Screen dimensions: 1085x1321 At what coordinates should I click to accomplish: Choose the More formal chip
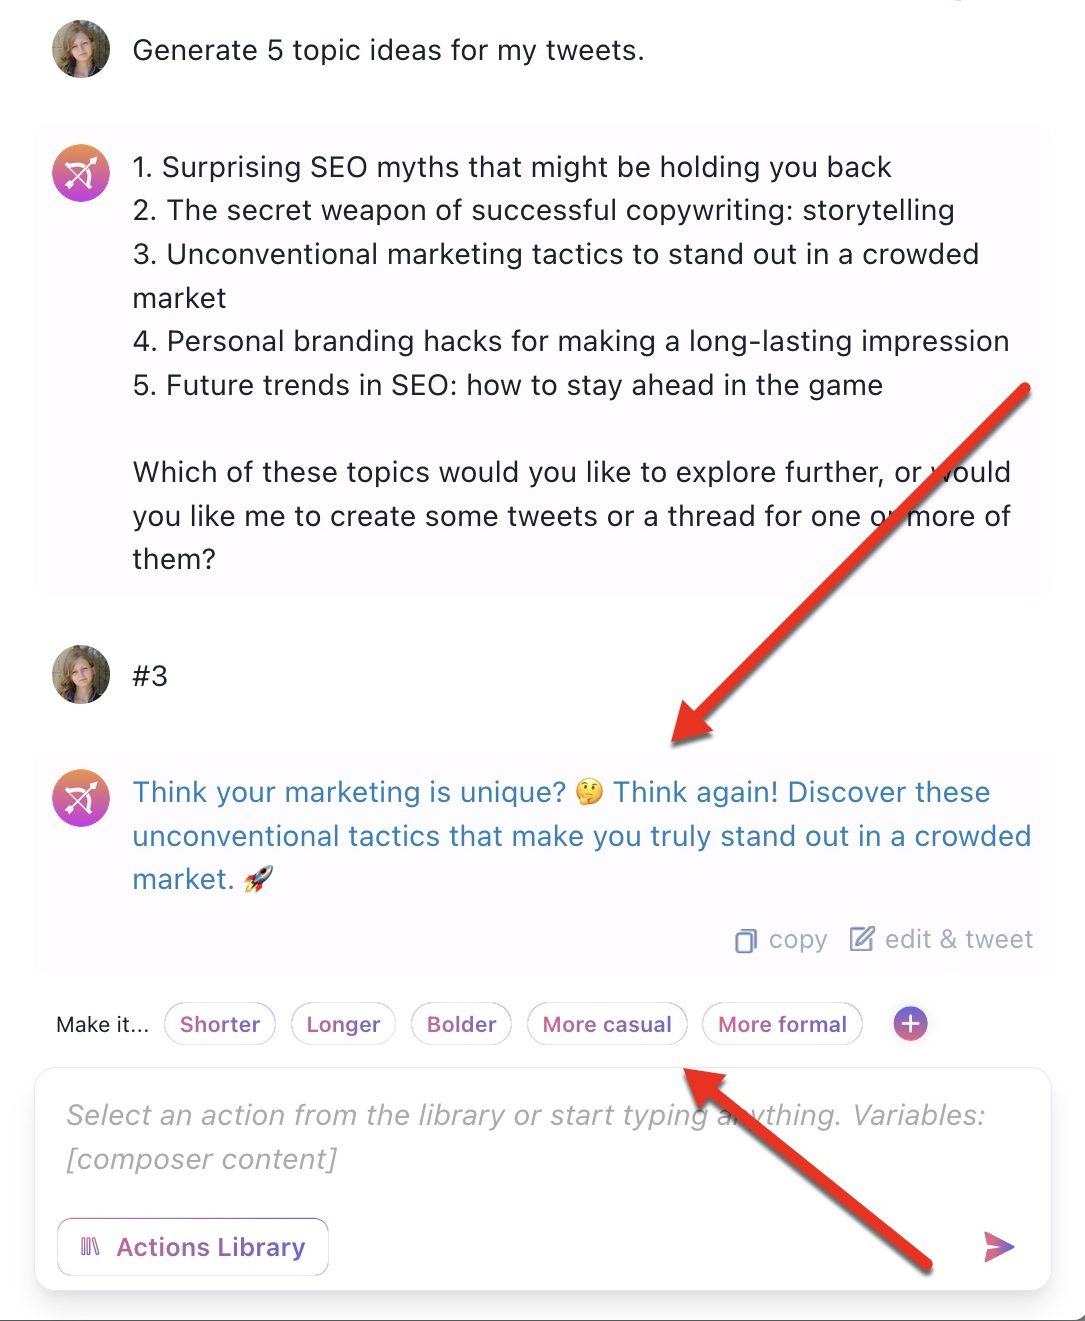click(x=782, y=1024)
